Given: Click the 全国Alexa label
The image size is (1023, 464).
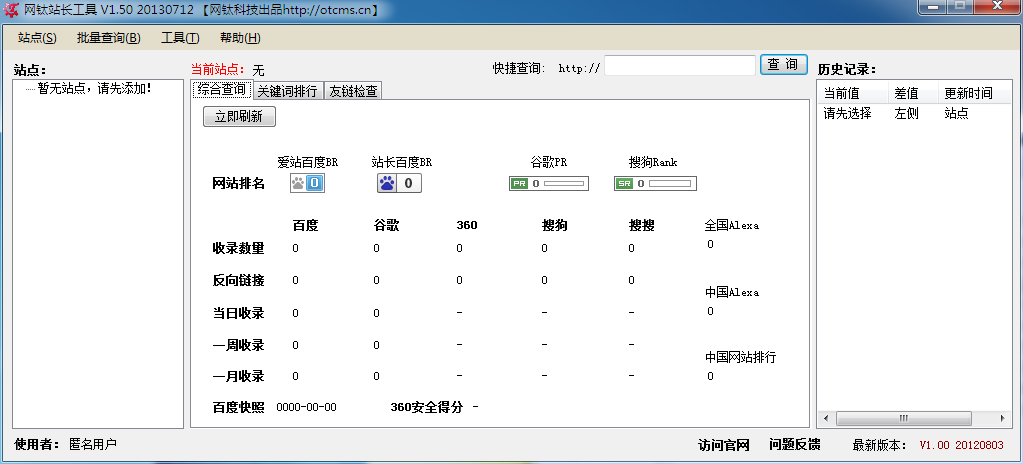Looking at the screenshot, I should (731, 226).
